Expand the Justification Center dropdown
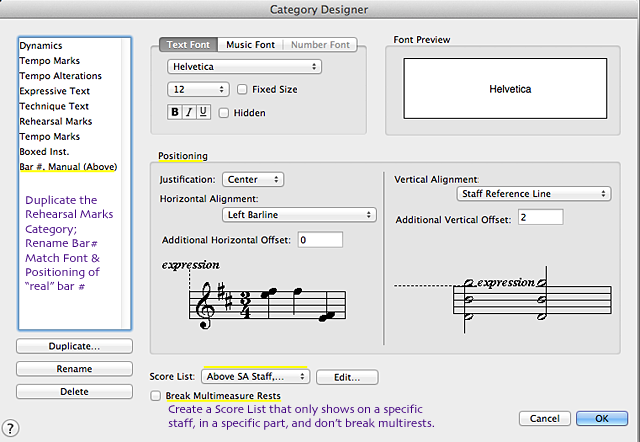 (252, 179)
